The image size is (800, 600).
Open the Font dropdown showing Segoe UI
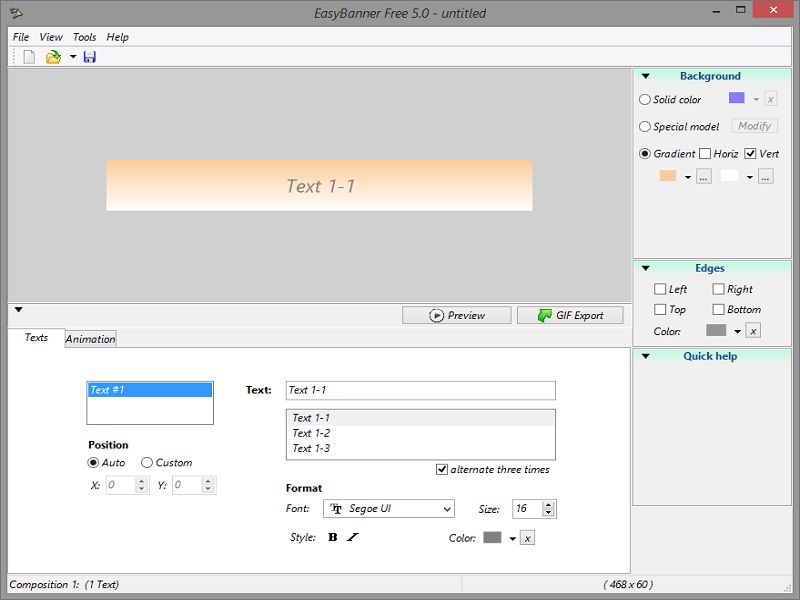coord(389,509)
